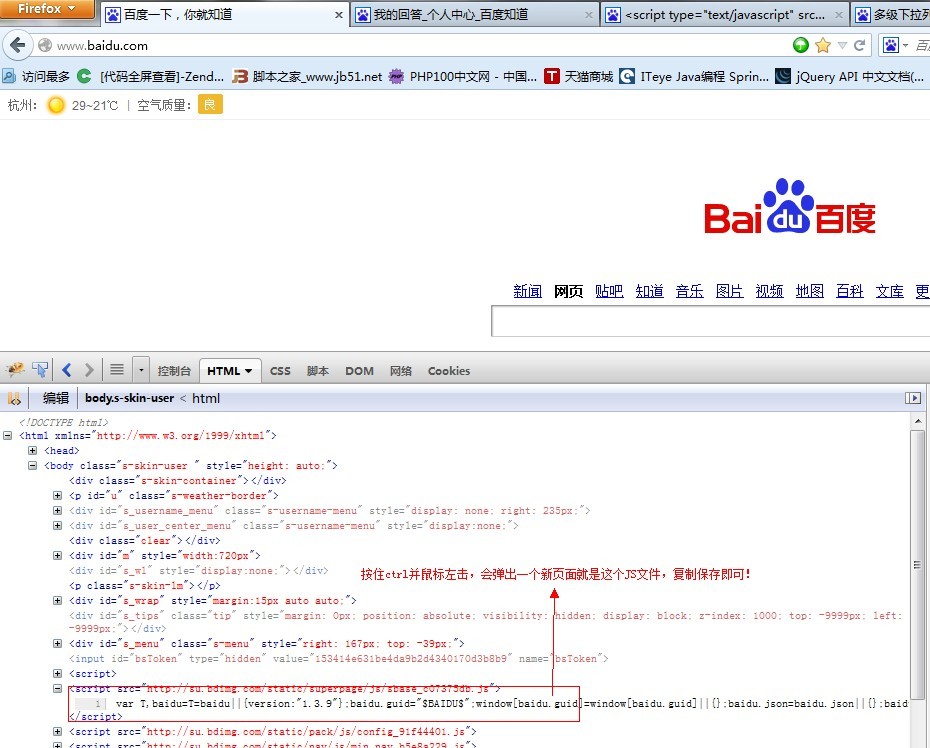Bookmark the page with the star icon
The width and height of the screenshot is (930, 748).
(823, 45)
